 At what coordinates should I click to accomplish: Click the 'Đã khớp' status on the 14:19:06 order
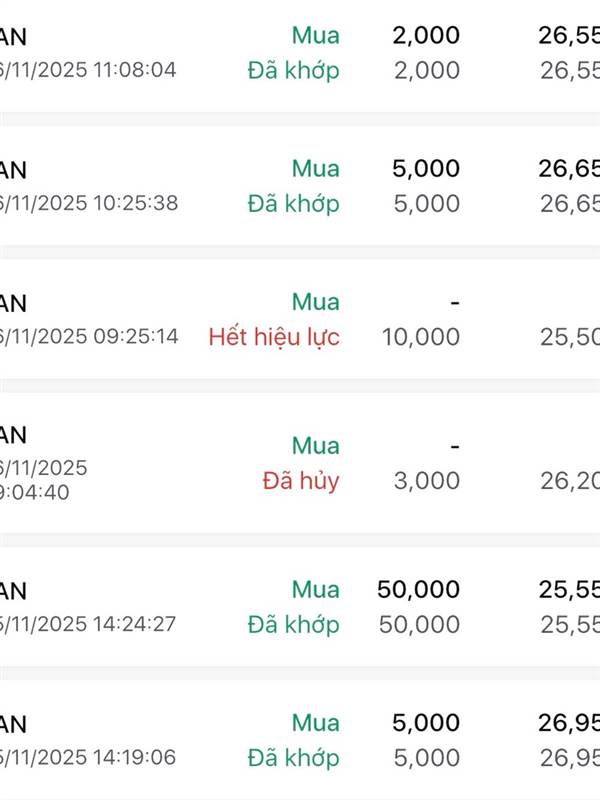point(292,758)
